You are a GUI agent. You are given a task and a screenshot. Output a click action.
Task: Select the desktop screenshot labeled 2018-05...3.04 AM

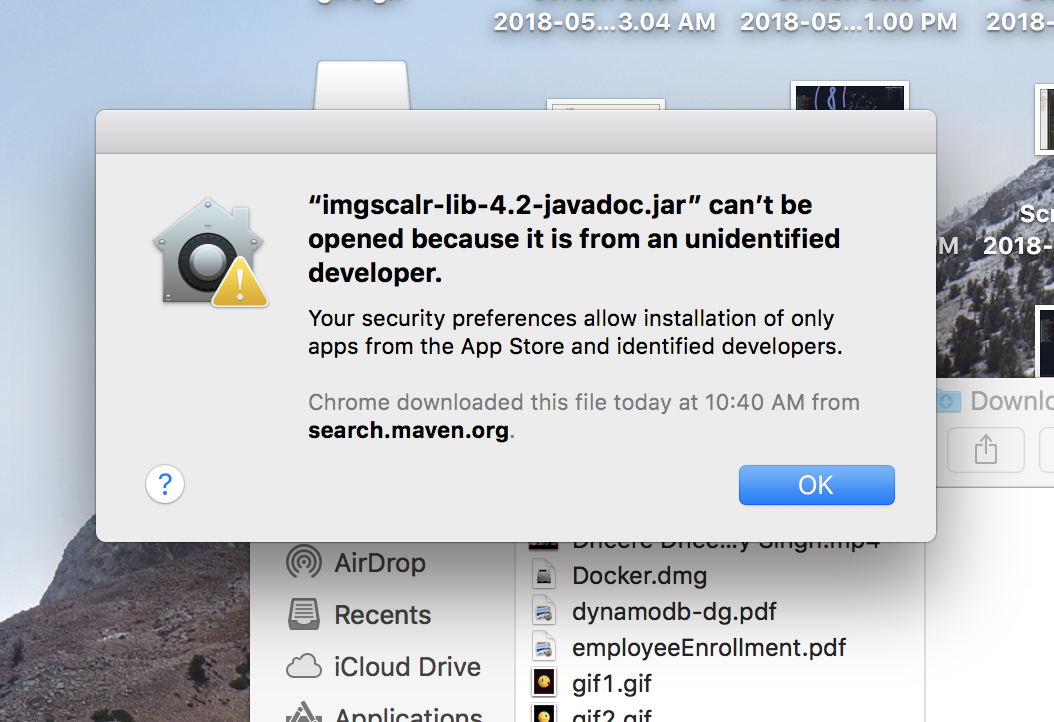(604, 22)
